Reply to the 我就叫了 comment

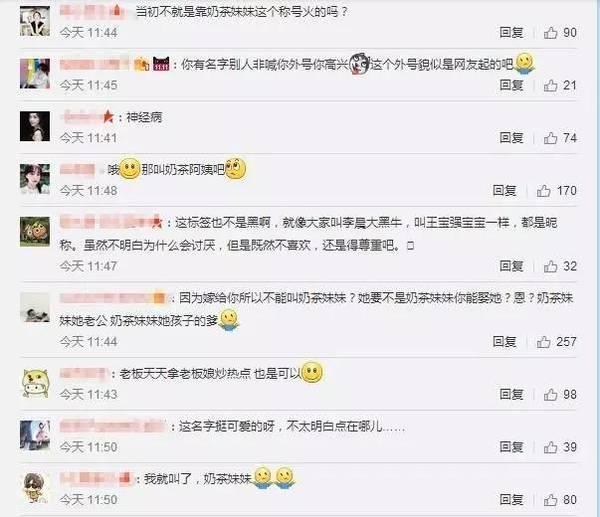pos(512,499)
